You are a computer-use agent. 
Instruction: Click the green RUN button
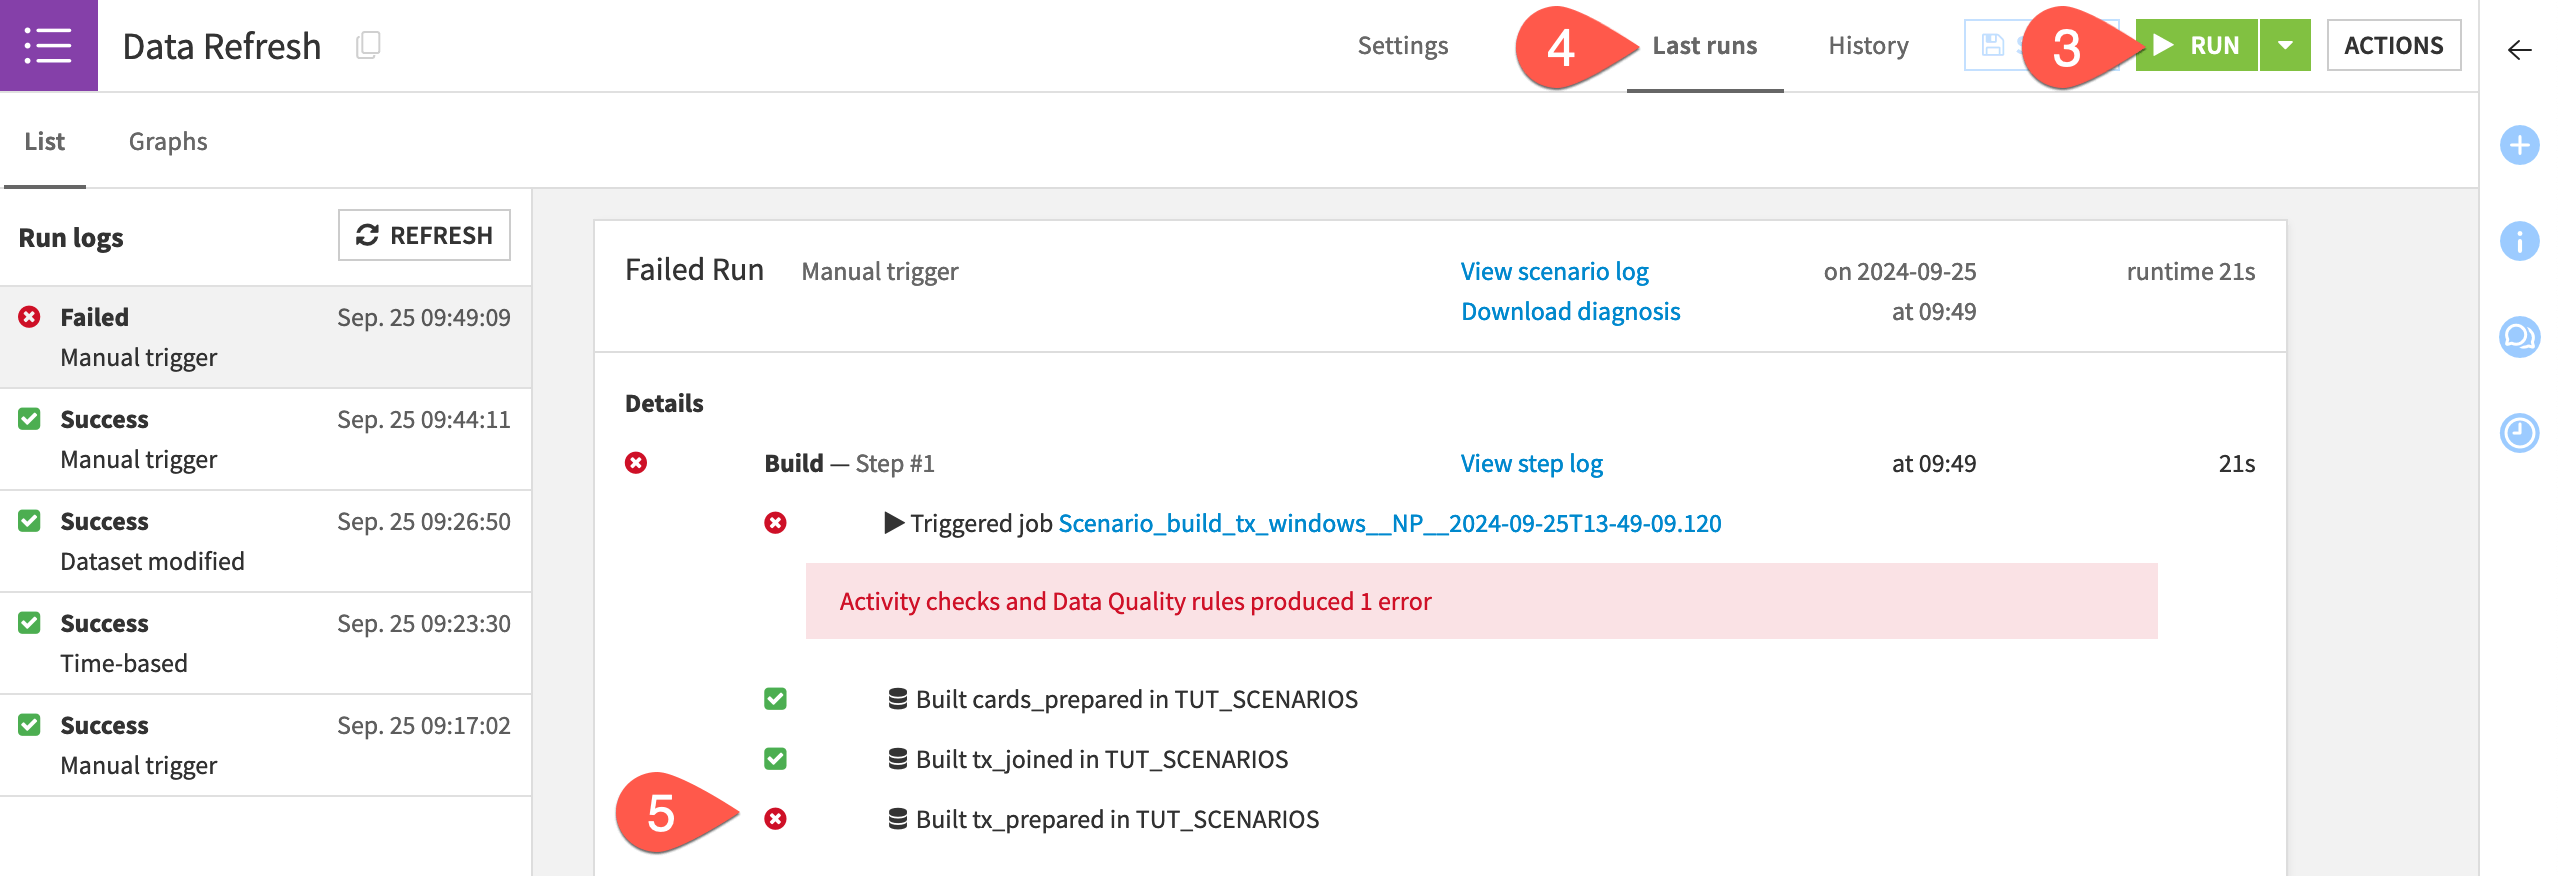2198,45
